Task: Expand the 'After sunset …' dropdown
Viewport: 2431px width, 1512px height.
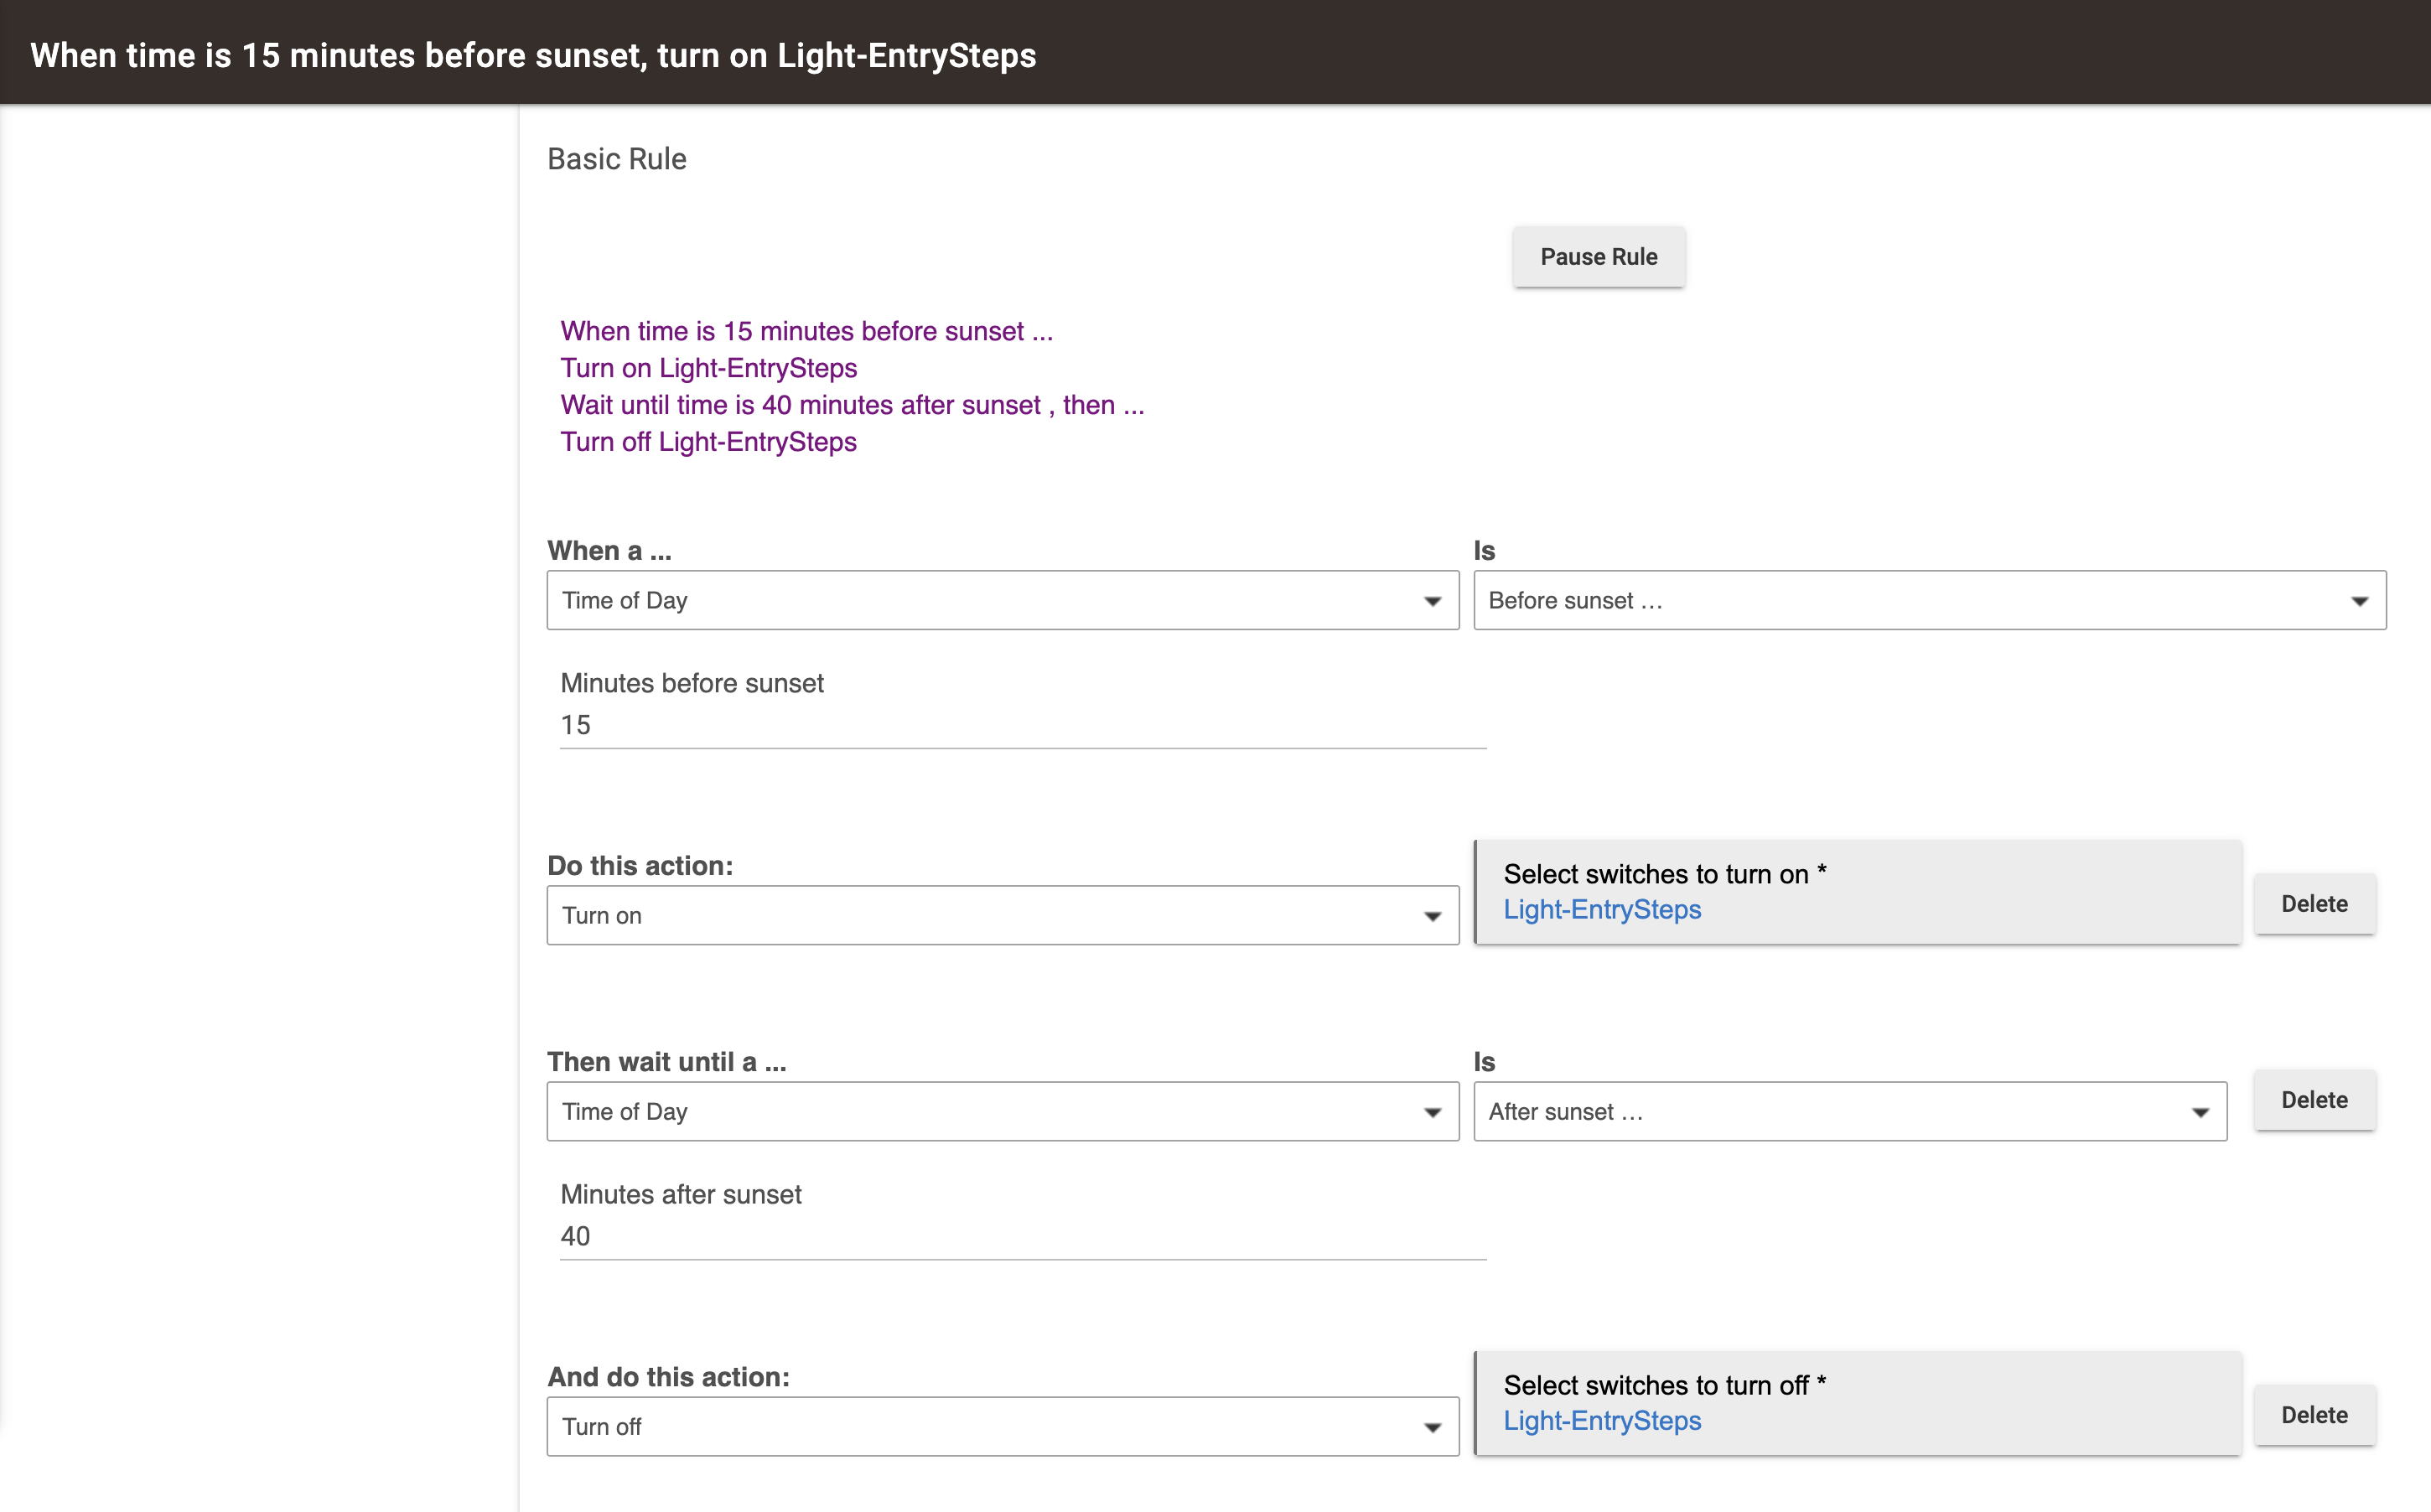Action: pyautogui.click(x=1850, y=1111)
